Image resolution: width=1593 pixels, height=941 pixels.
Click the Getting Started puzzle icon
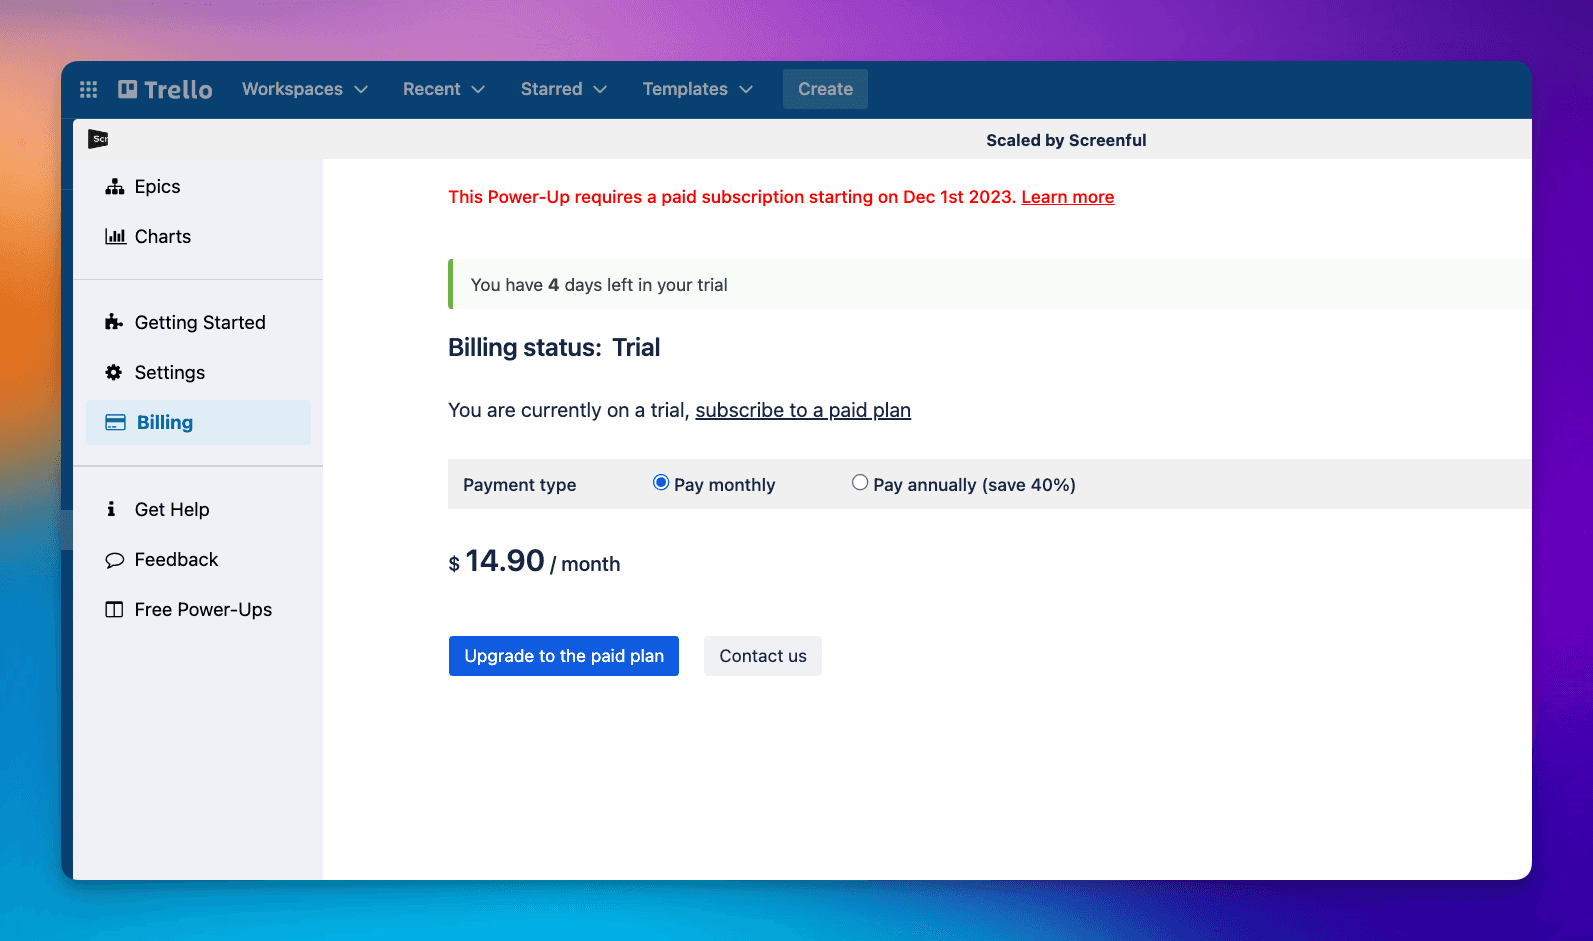pyautogui.click(x=114, y=322)
